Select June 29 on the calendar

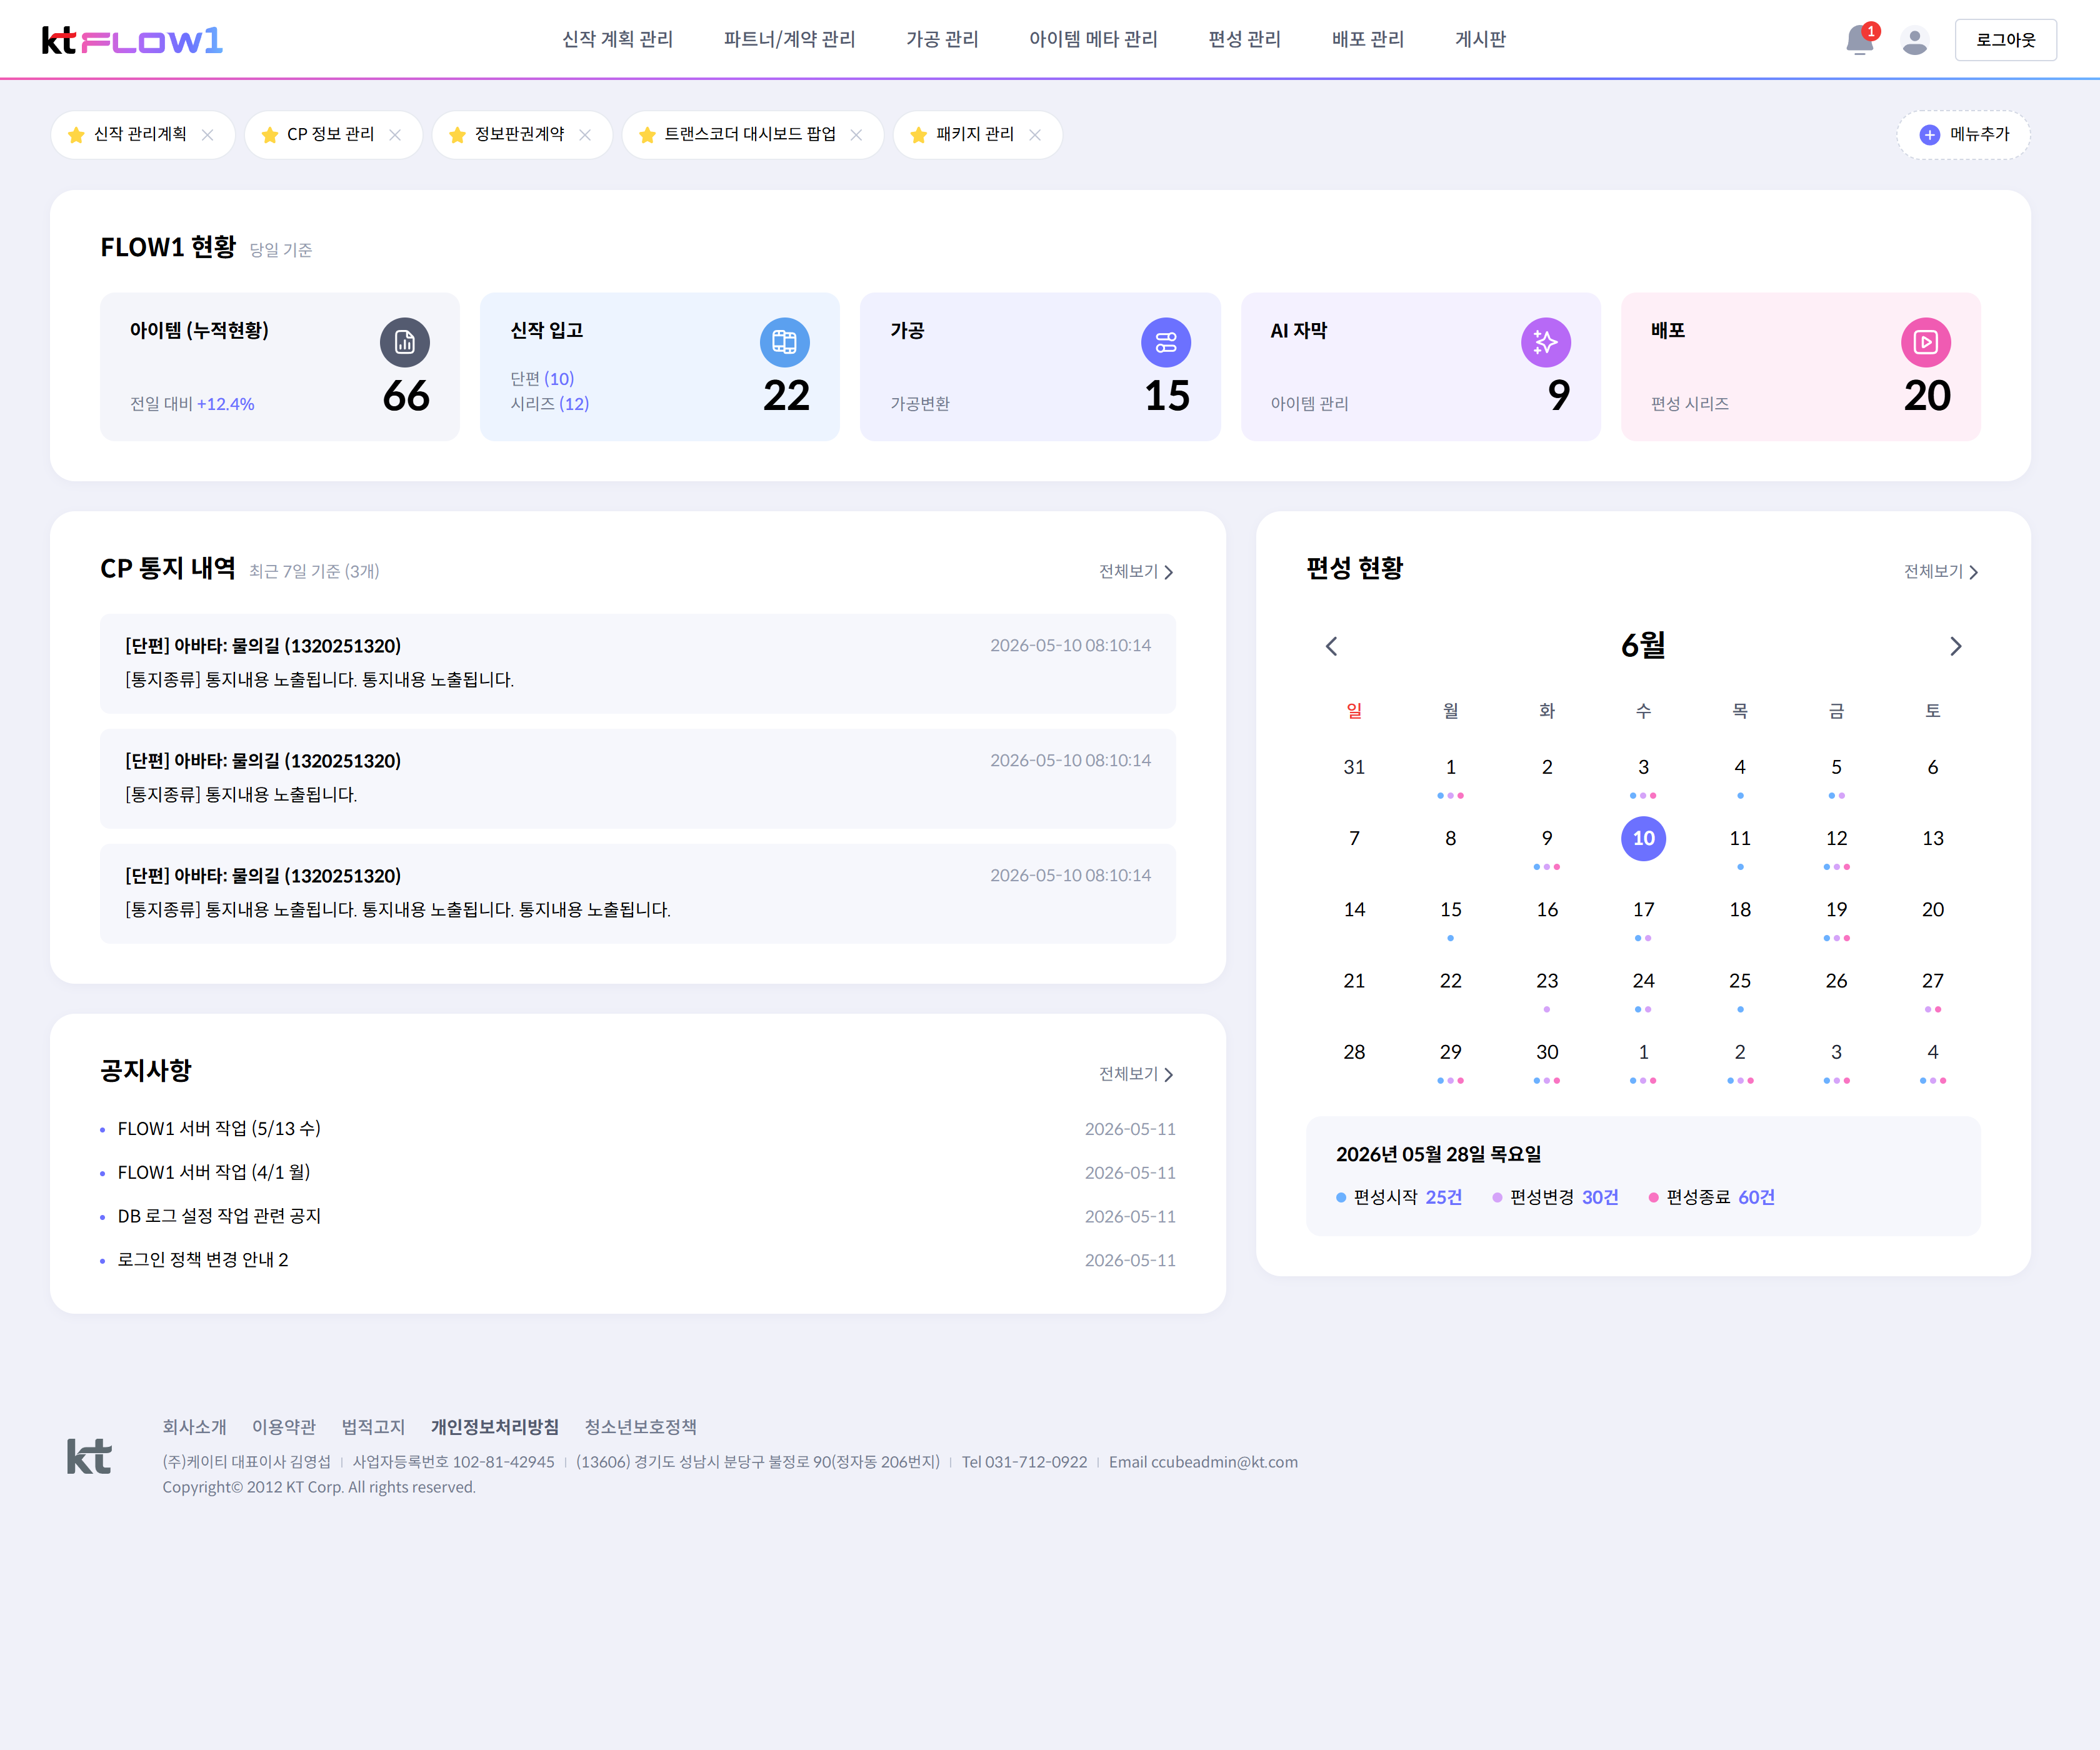pos(1450,1052)
